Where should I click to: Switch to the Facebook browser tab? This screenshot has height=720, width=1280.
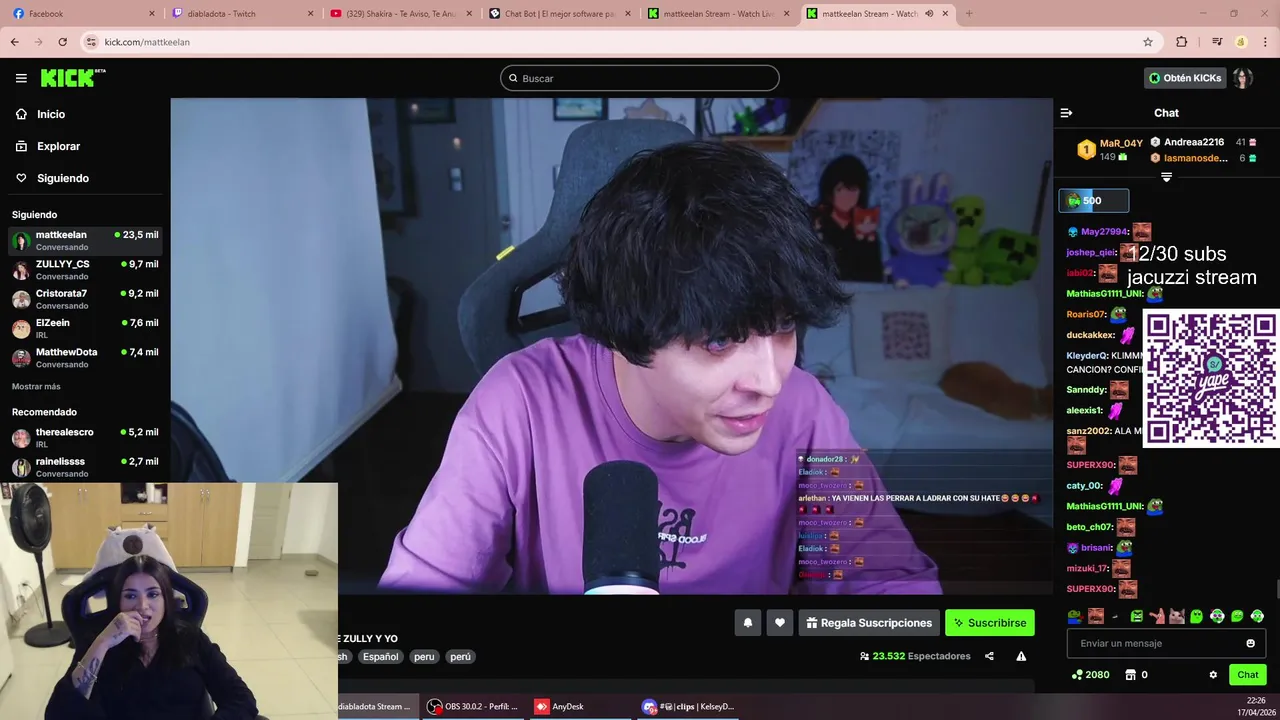85,14
